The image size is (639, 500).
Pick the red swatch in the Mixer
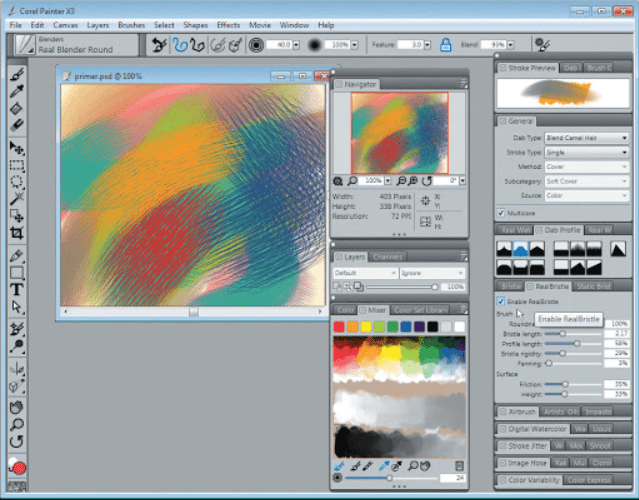(339, 327)
